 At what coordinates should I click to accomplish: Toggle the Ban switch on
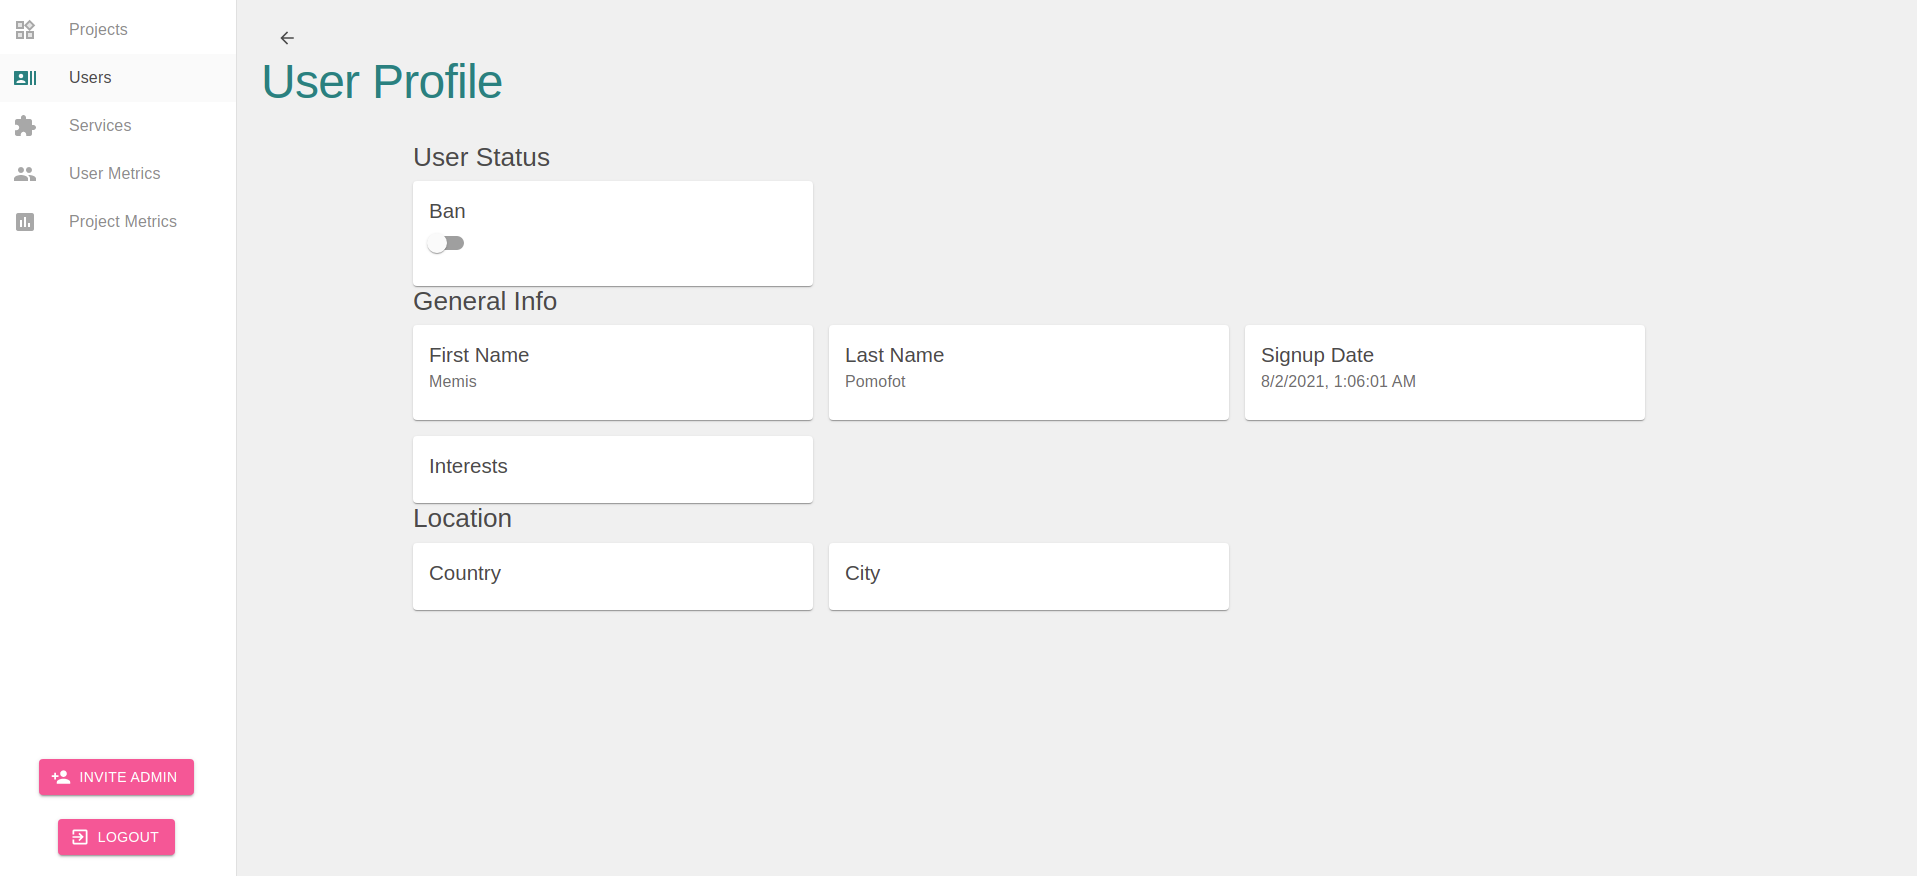coord(445,243)
